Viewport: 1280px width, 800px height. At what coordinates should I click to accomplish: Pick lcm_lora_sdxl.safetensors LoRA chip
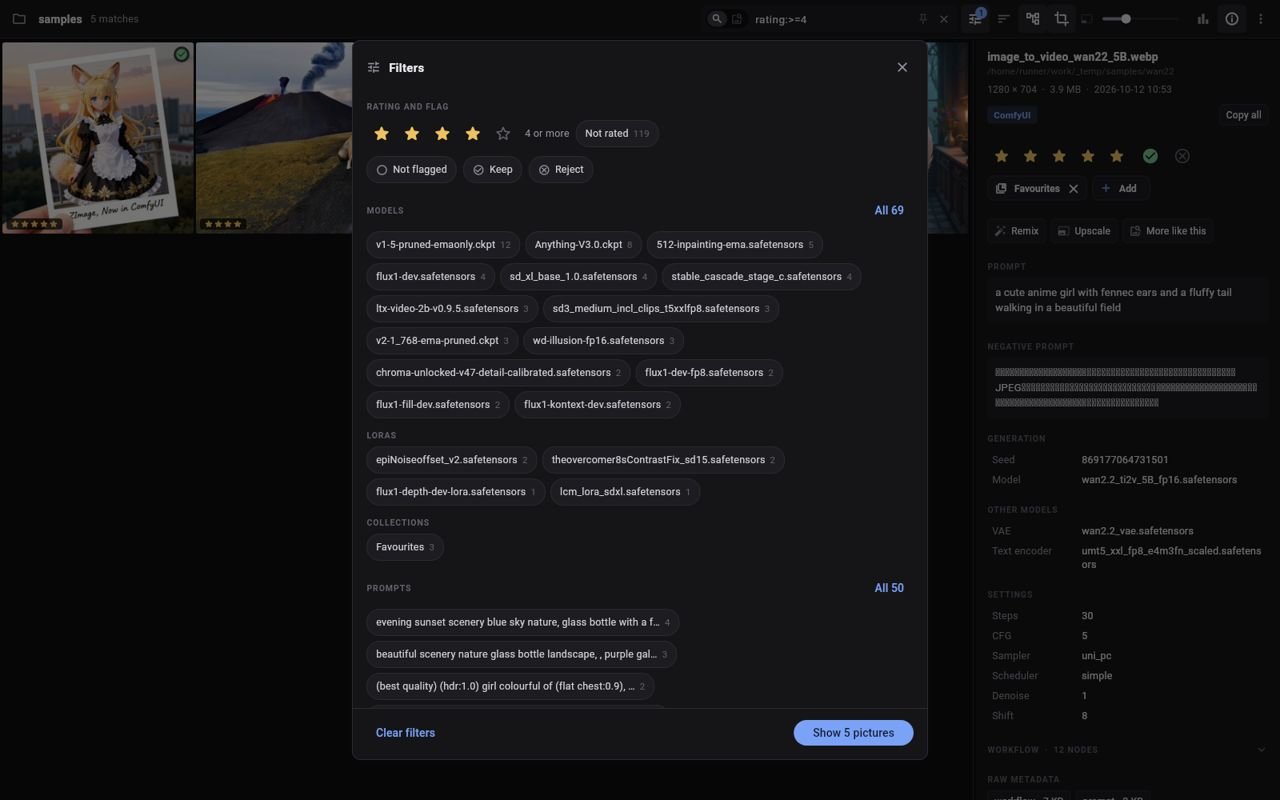pyautogui.click(x=625, y=492)
